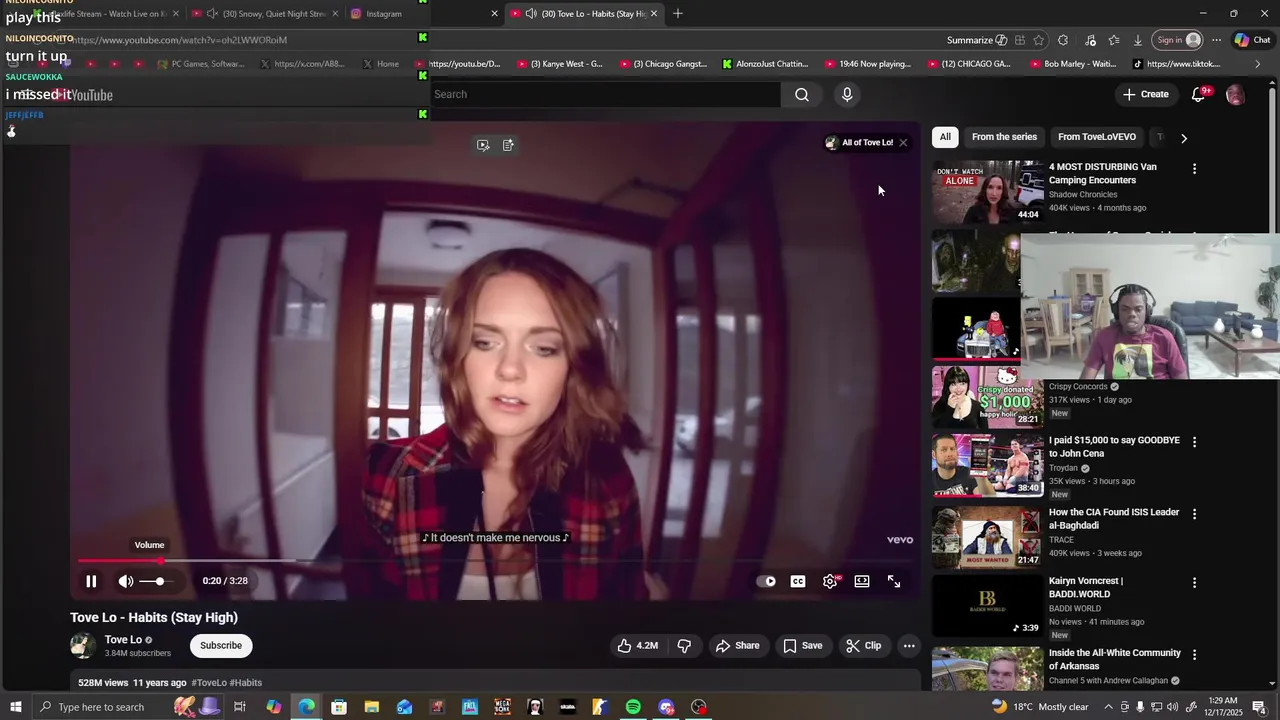The height and width of the screenshot is (720, 1280).
Task: Open video player settings gear
Action: (830, 581)
